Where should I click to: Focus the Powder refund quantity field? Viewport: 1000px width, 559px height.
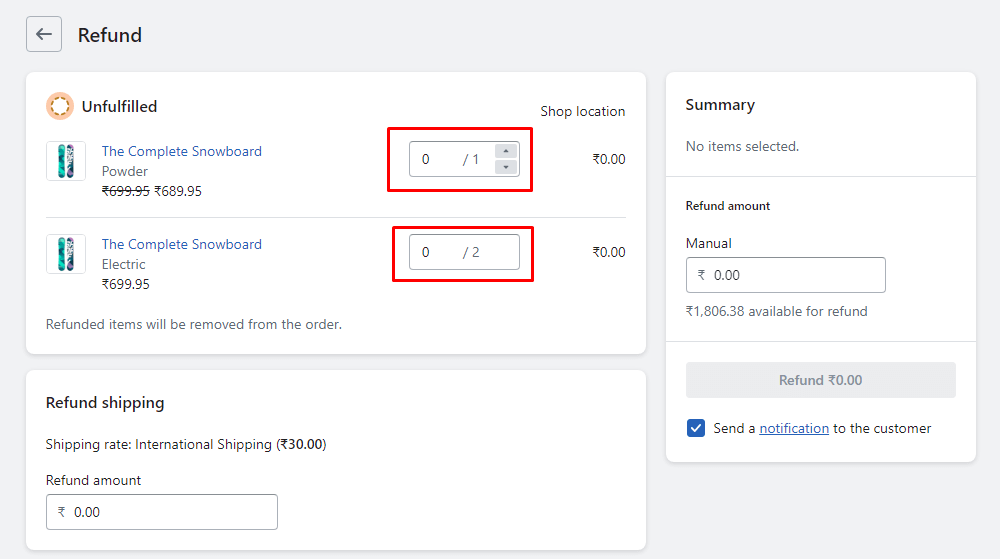pos(440,160)
